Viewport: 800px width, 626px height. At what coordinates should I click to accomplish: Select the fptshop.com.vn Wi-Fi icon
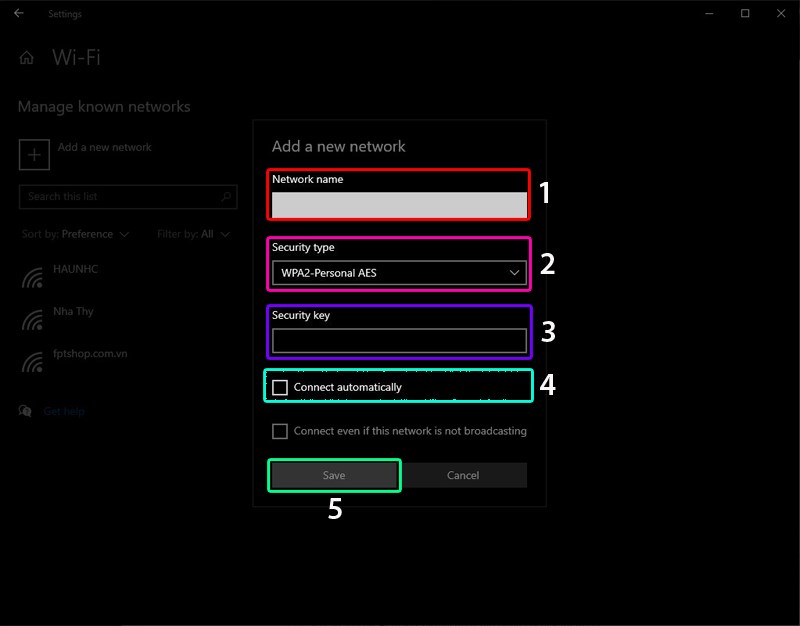[x=32, y=363]
